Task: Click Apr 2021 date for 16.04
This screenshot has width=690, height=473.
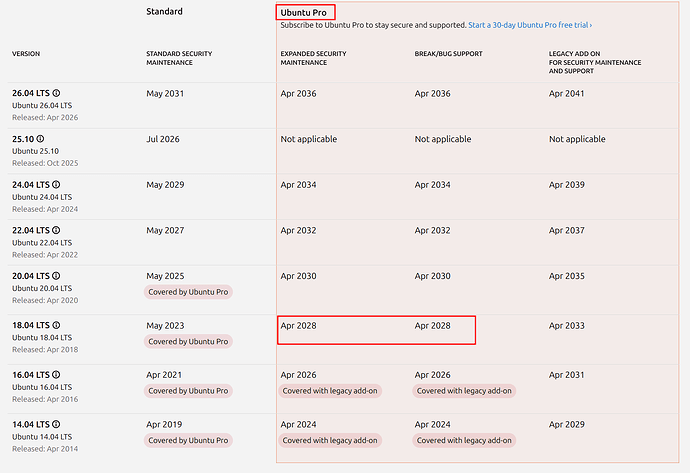Action: coord(164,375)
